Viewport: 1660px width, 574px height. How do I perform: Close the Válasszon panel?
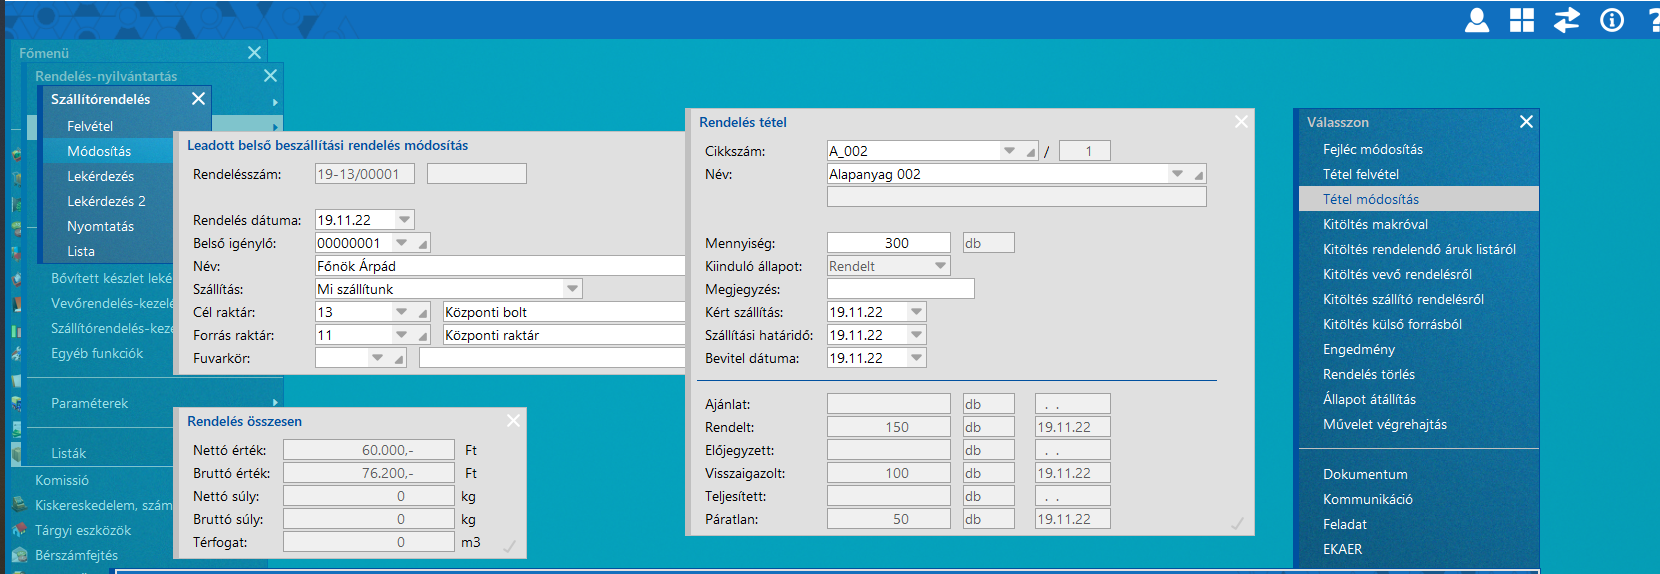coord(1526,122)
